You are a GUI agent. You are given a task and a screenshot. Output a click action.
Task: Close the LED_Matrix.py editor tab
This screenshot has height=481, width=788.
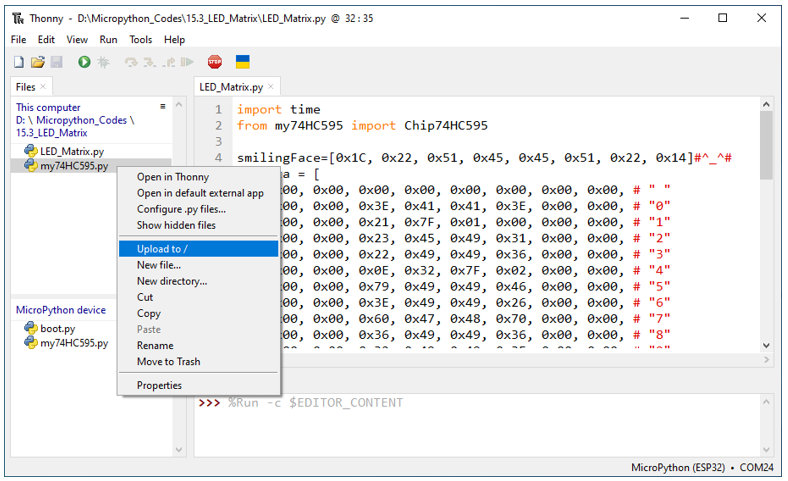(x=271, y=86)
